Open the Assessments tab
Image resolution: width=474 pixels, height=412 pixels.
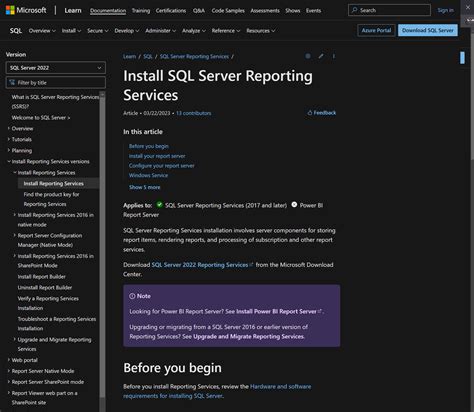pos(265,11)
